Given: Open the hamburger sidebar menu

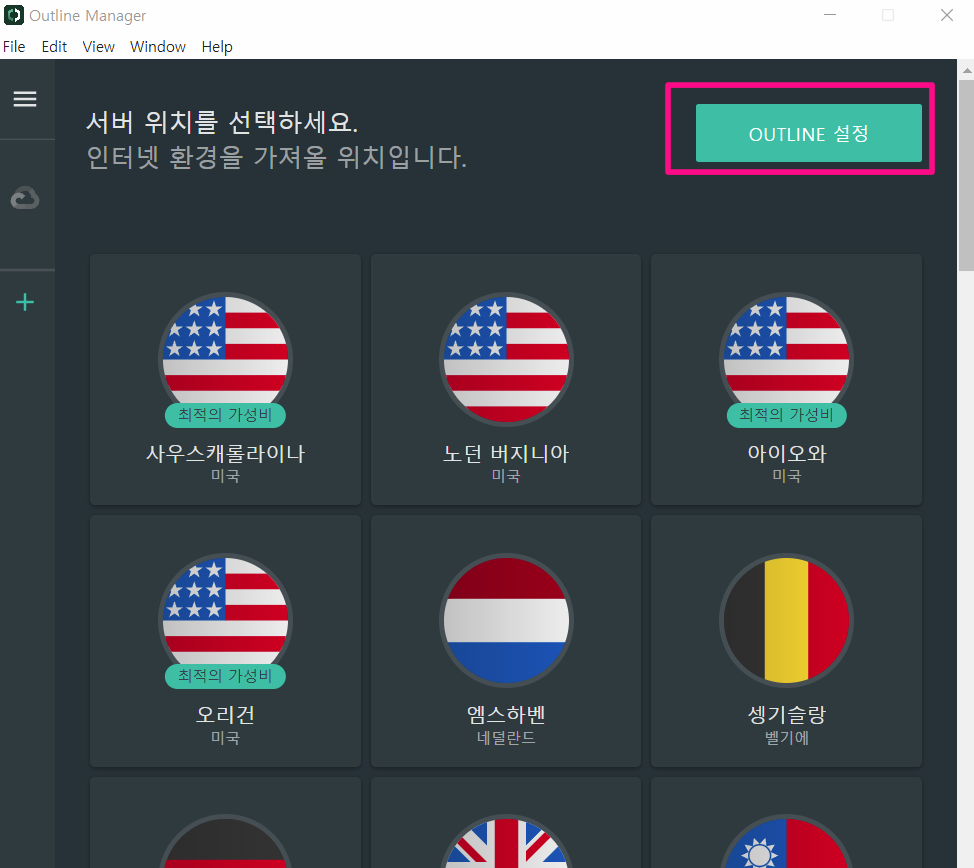Looking at the screenshot, I should pyautogui.click(x=25, y=99).
